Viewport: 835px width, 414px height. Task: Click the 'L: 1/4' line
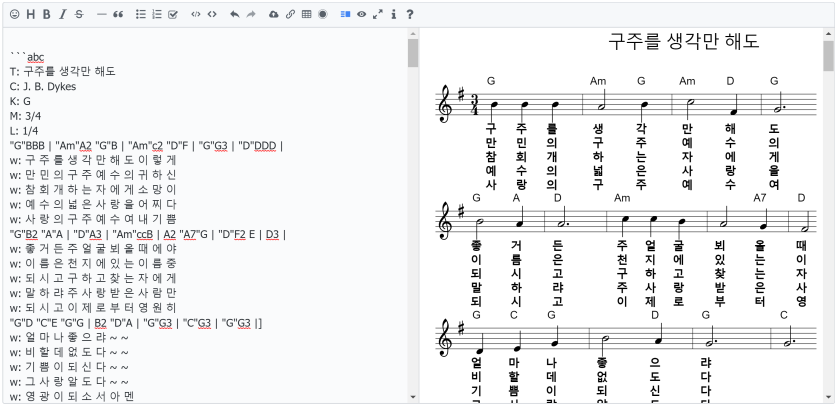(23, 131)
